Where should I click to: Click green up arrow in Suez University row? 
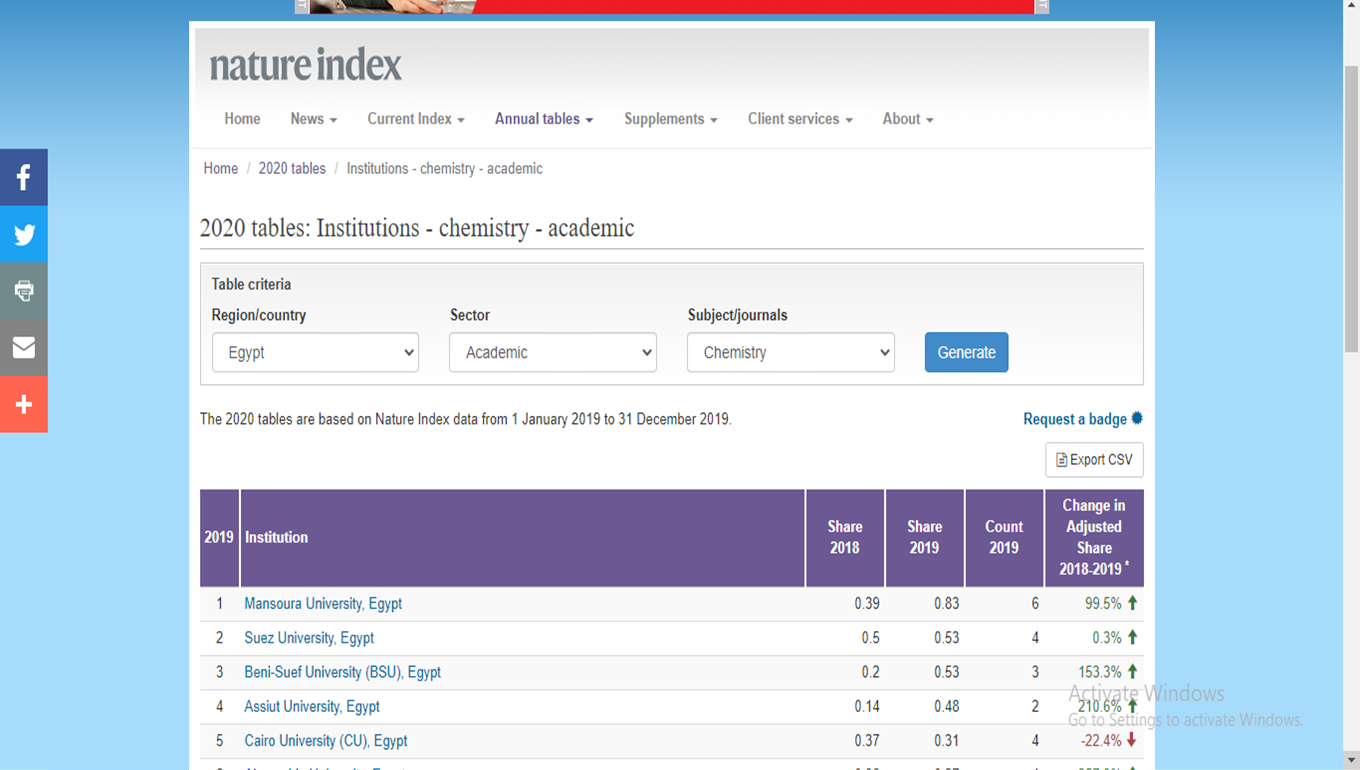pos(1133,637)
